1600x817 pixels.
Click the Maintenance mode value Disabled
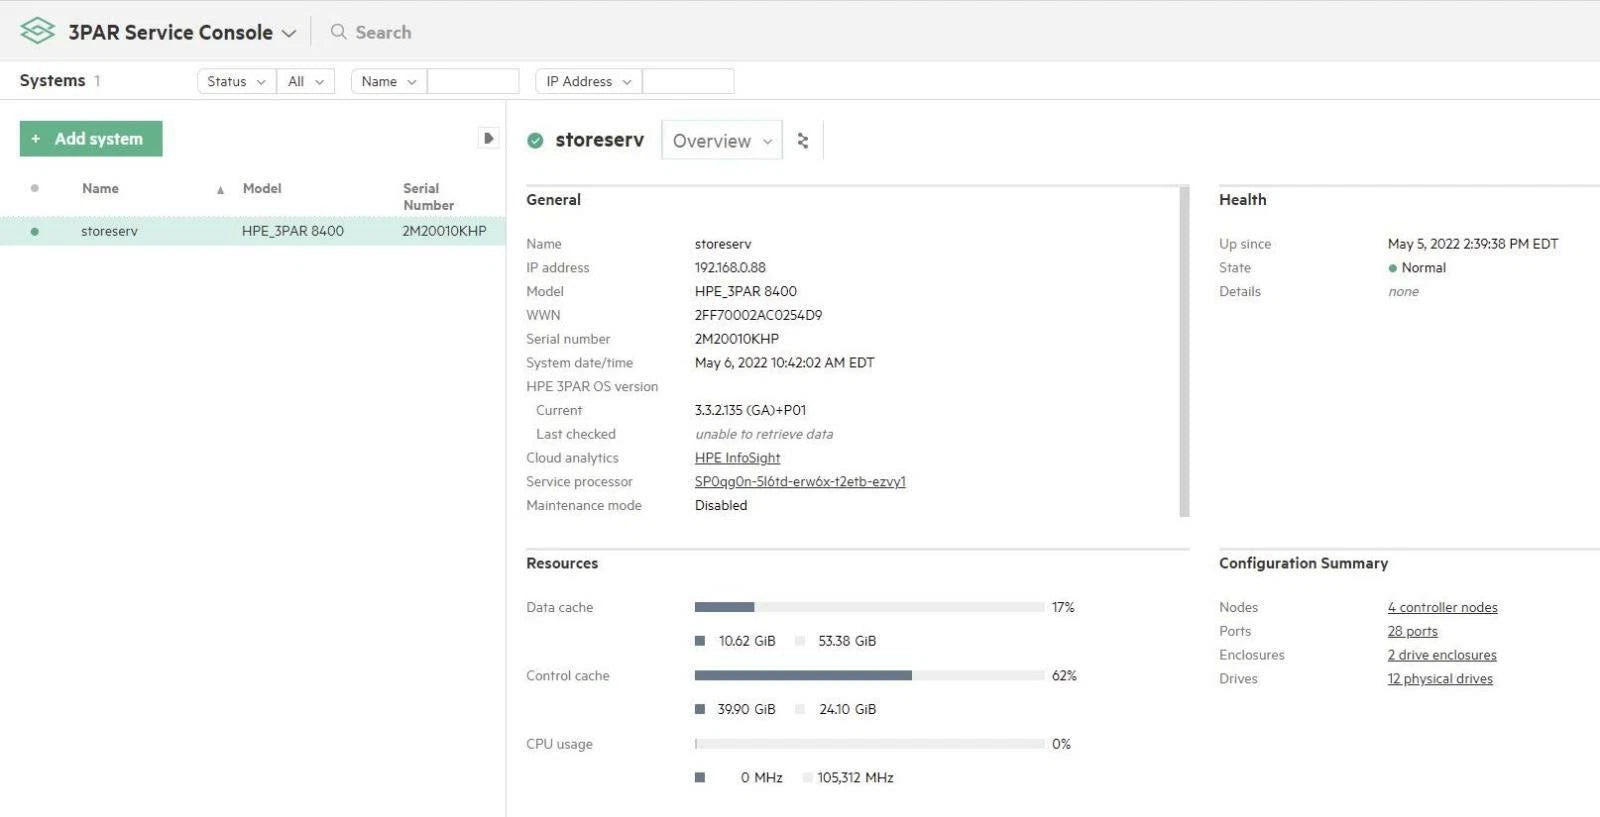click(x=721, y=506)
